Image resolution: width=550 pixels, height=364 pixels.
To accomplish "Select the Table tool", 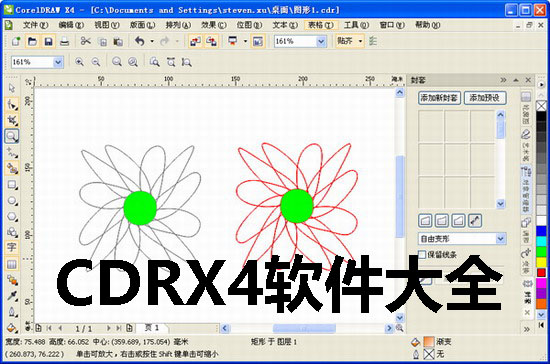I will pos(12,264).
